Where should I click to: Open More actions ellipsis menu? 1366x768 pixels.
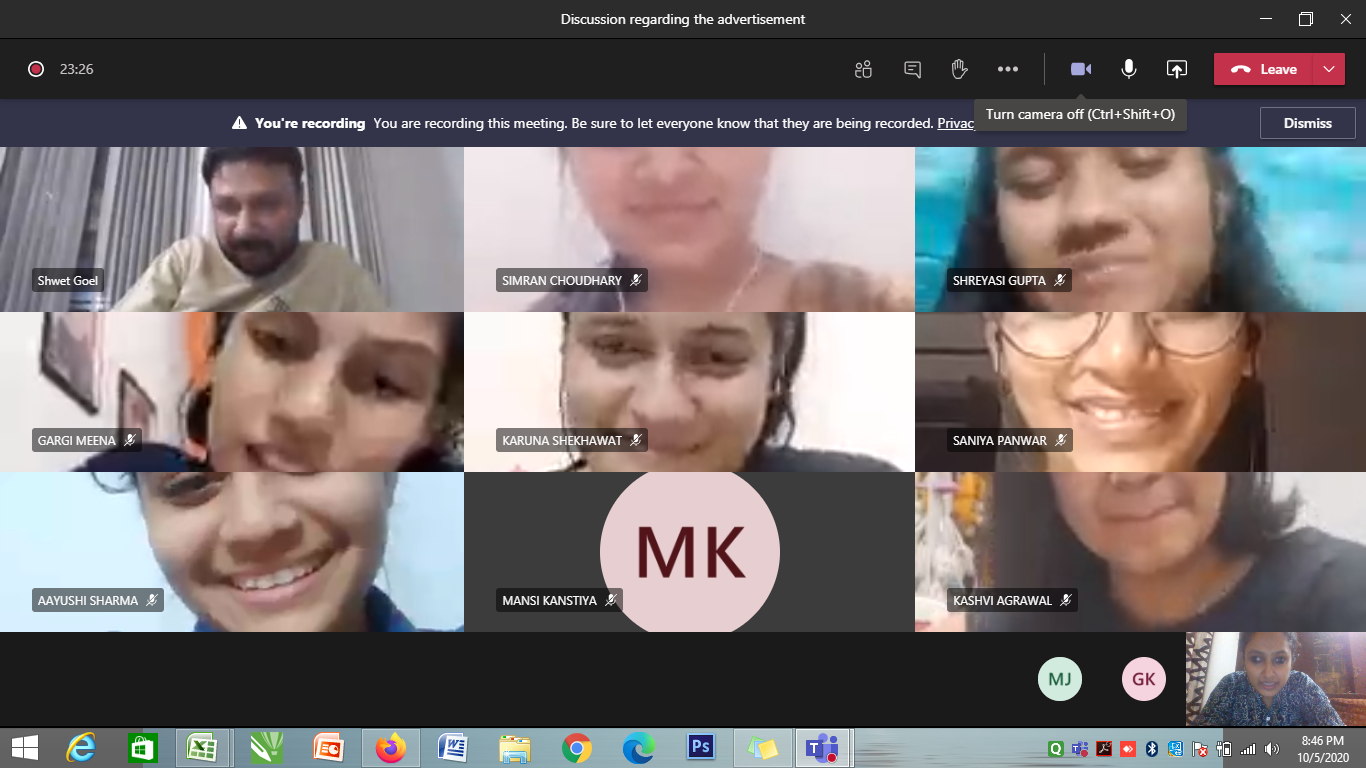[x=1007, y=69]
